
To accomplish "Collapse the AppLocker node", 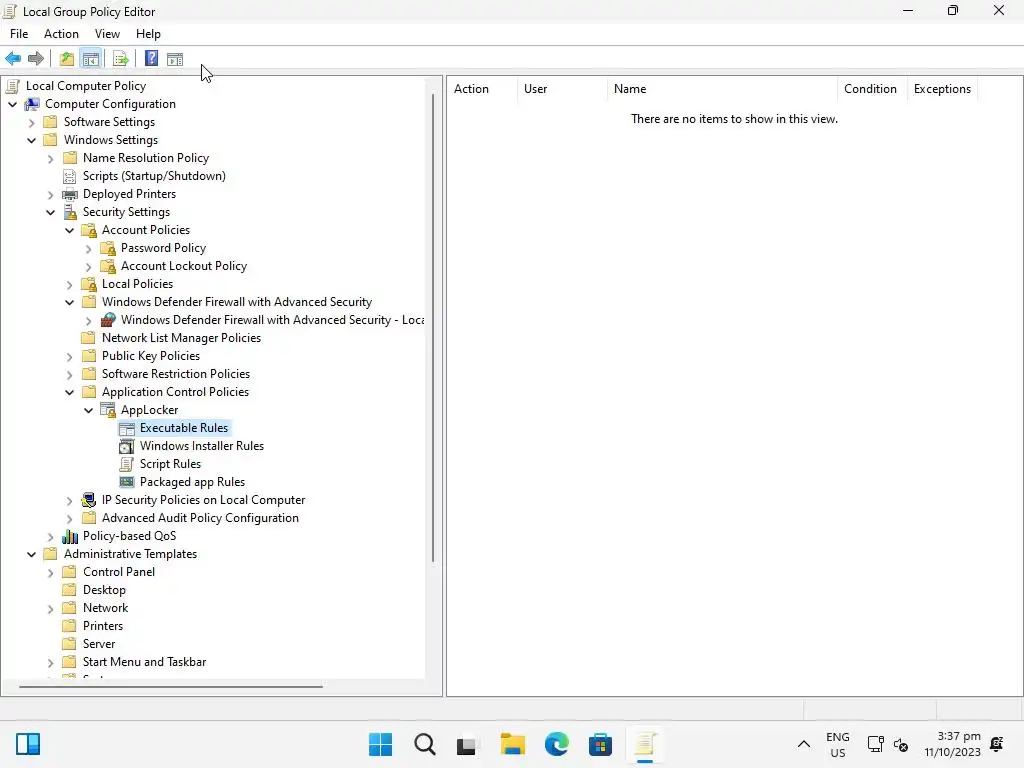I will point(88,410).
